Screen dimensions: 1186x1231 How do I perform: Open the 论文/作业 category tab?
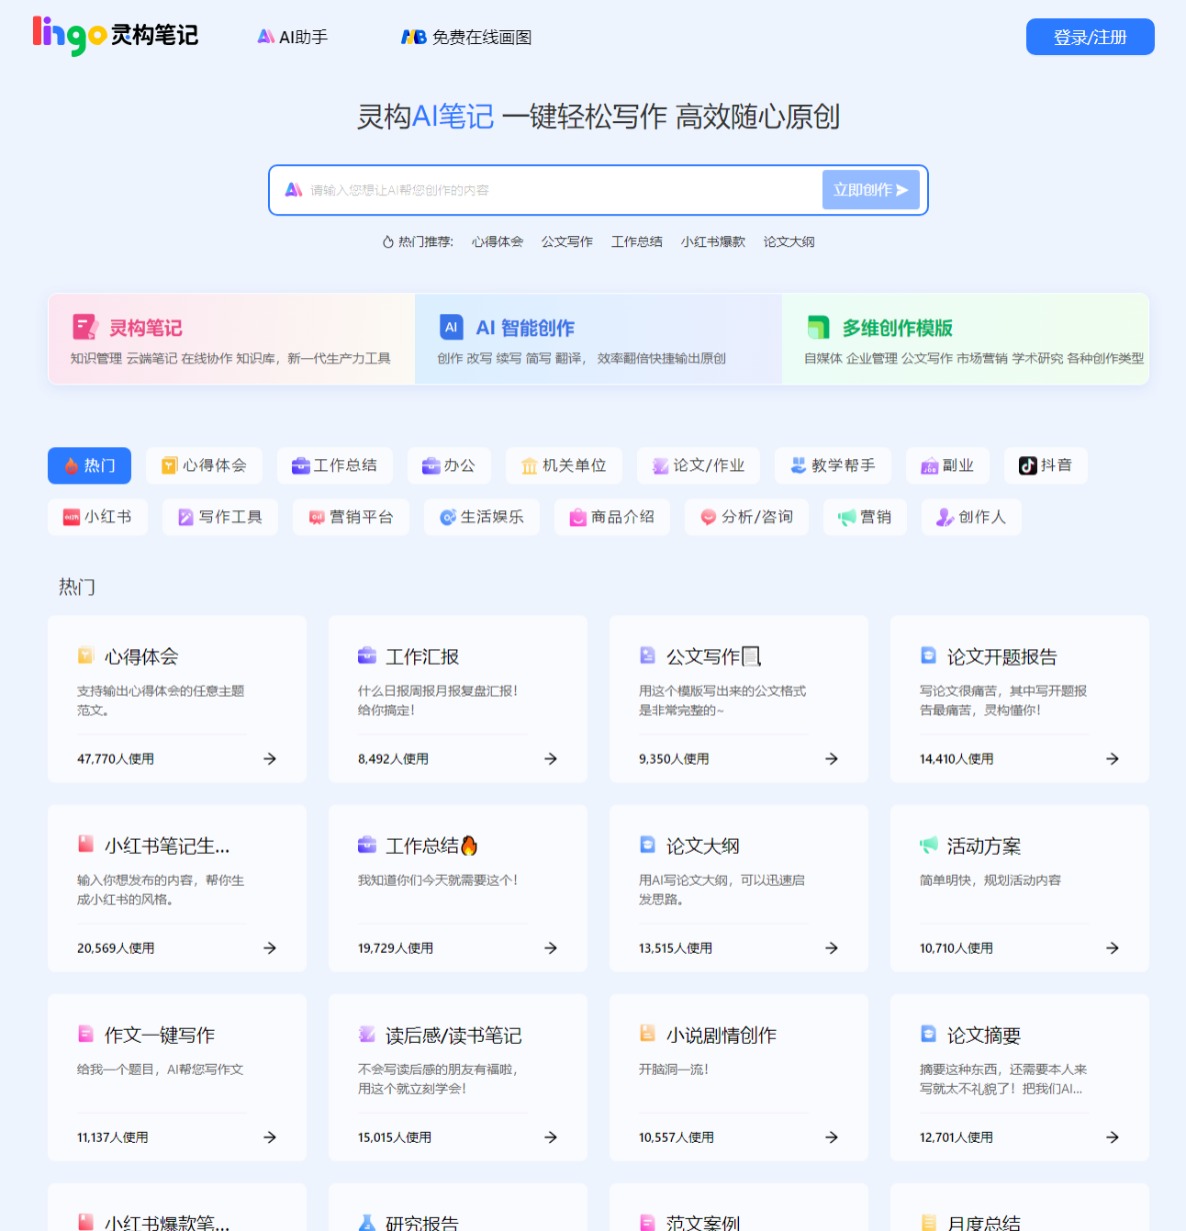click(698, 465)
